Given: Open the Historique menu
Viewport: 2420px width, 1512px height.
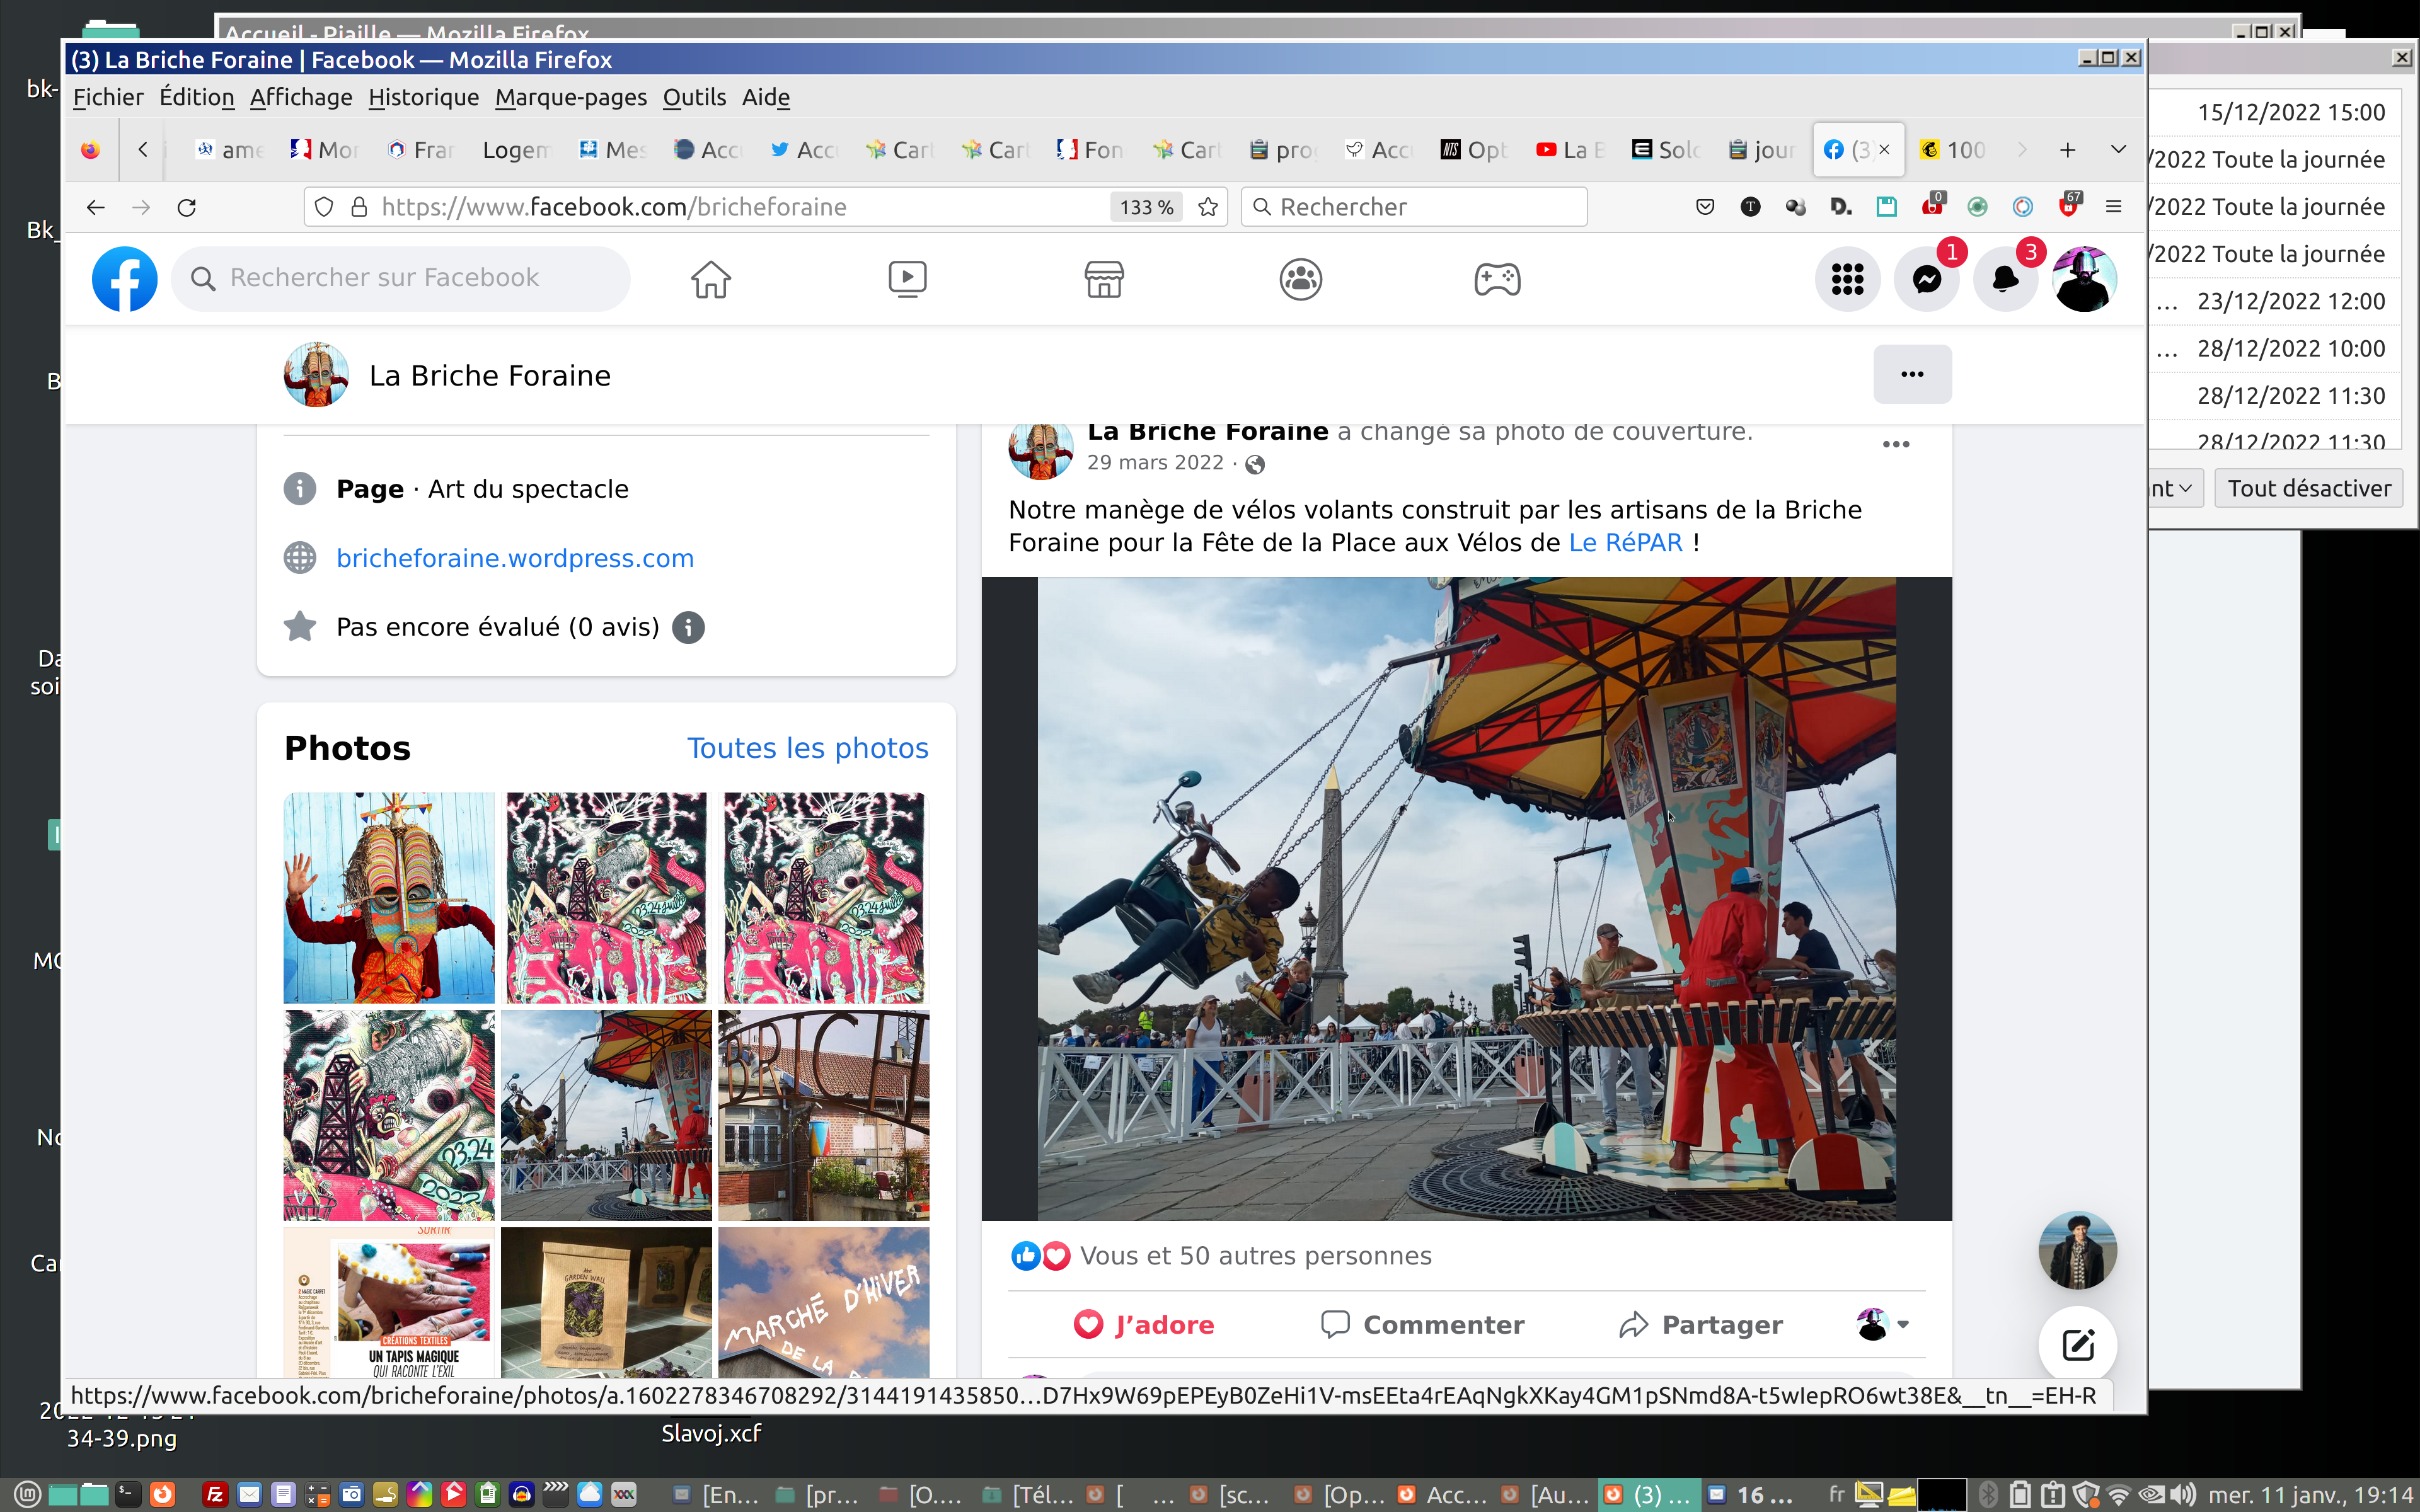Looking at the screenshot, I should (x=423, y=97).
